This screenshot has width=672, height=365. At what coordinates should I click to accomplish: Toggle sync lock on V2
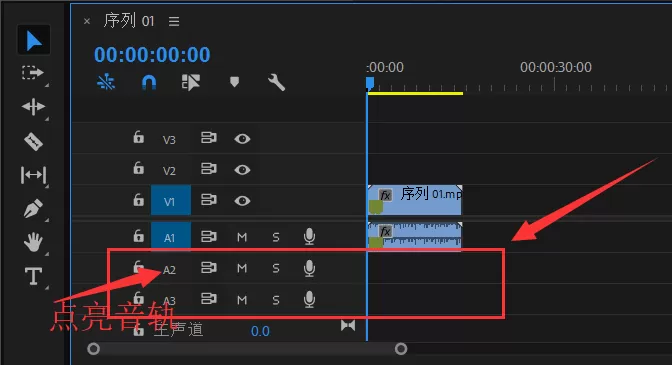point(209,168)
